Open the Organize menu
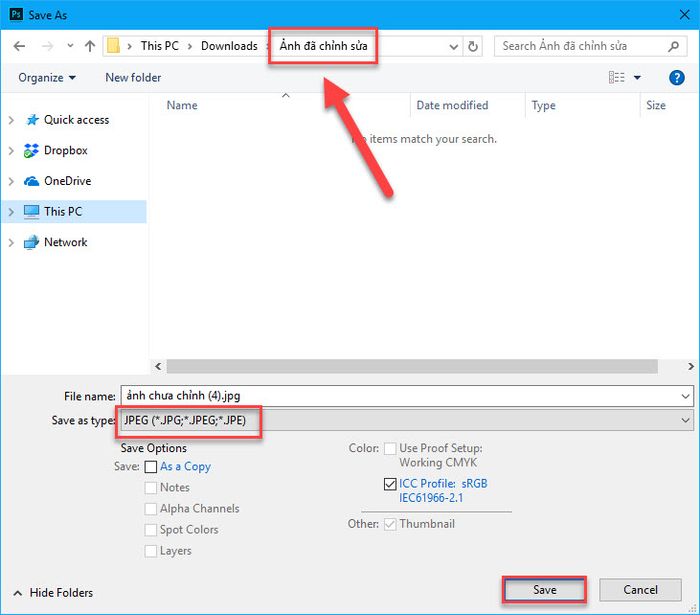This screenshot has height=615, width=700. click(x=46, y=78)
